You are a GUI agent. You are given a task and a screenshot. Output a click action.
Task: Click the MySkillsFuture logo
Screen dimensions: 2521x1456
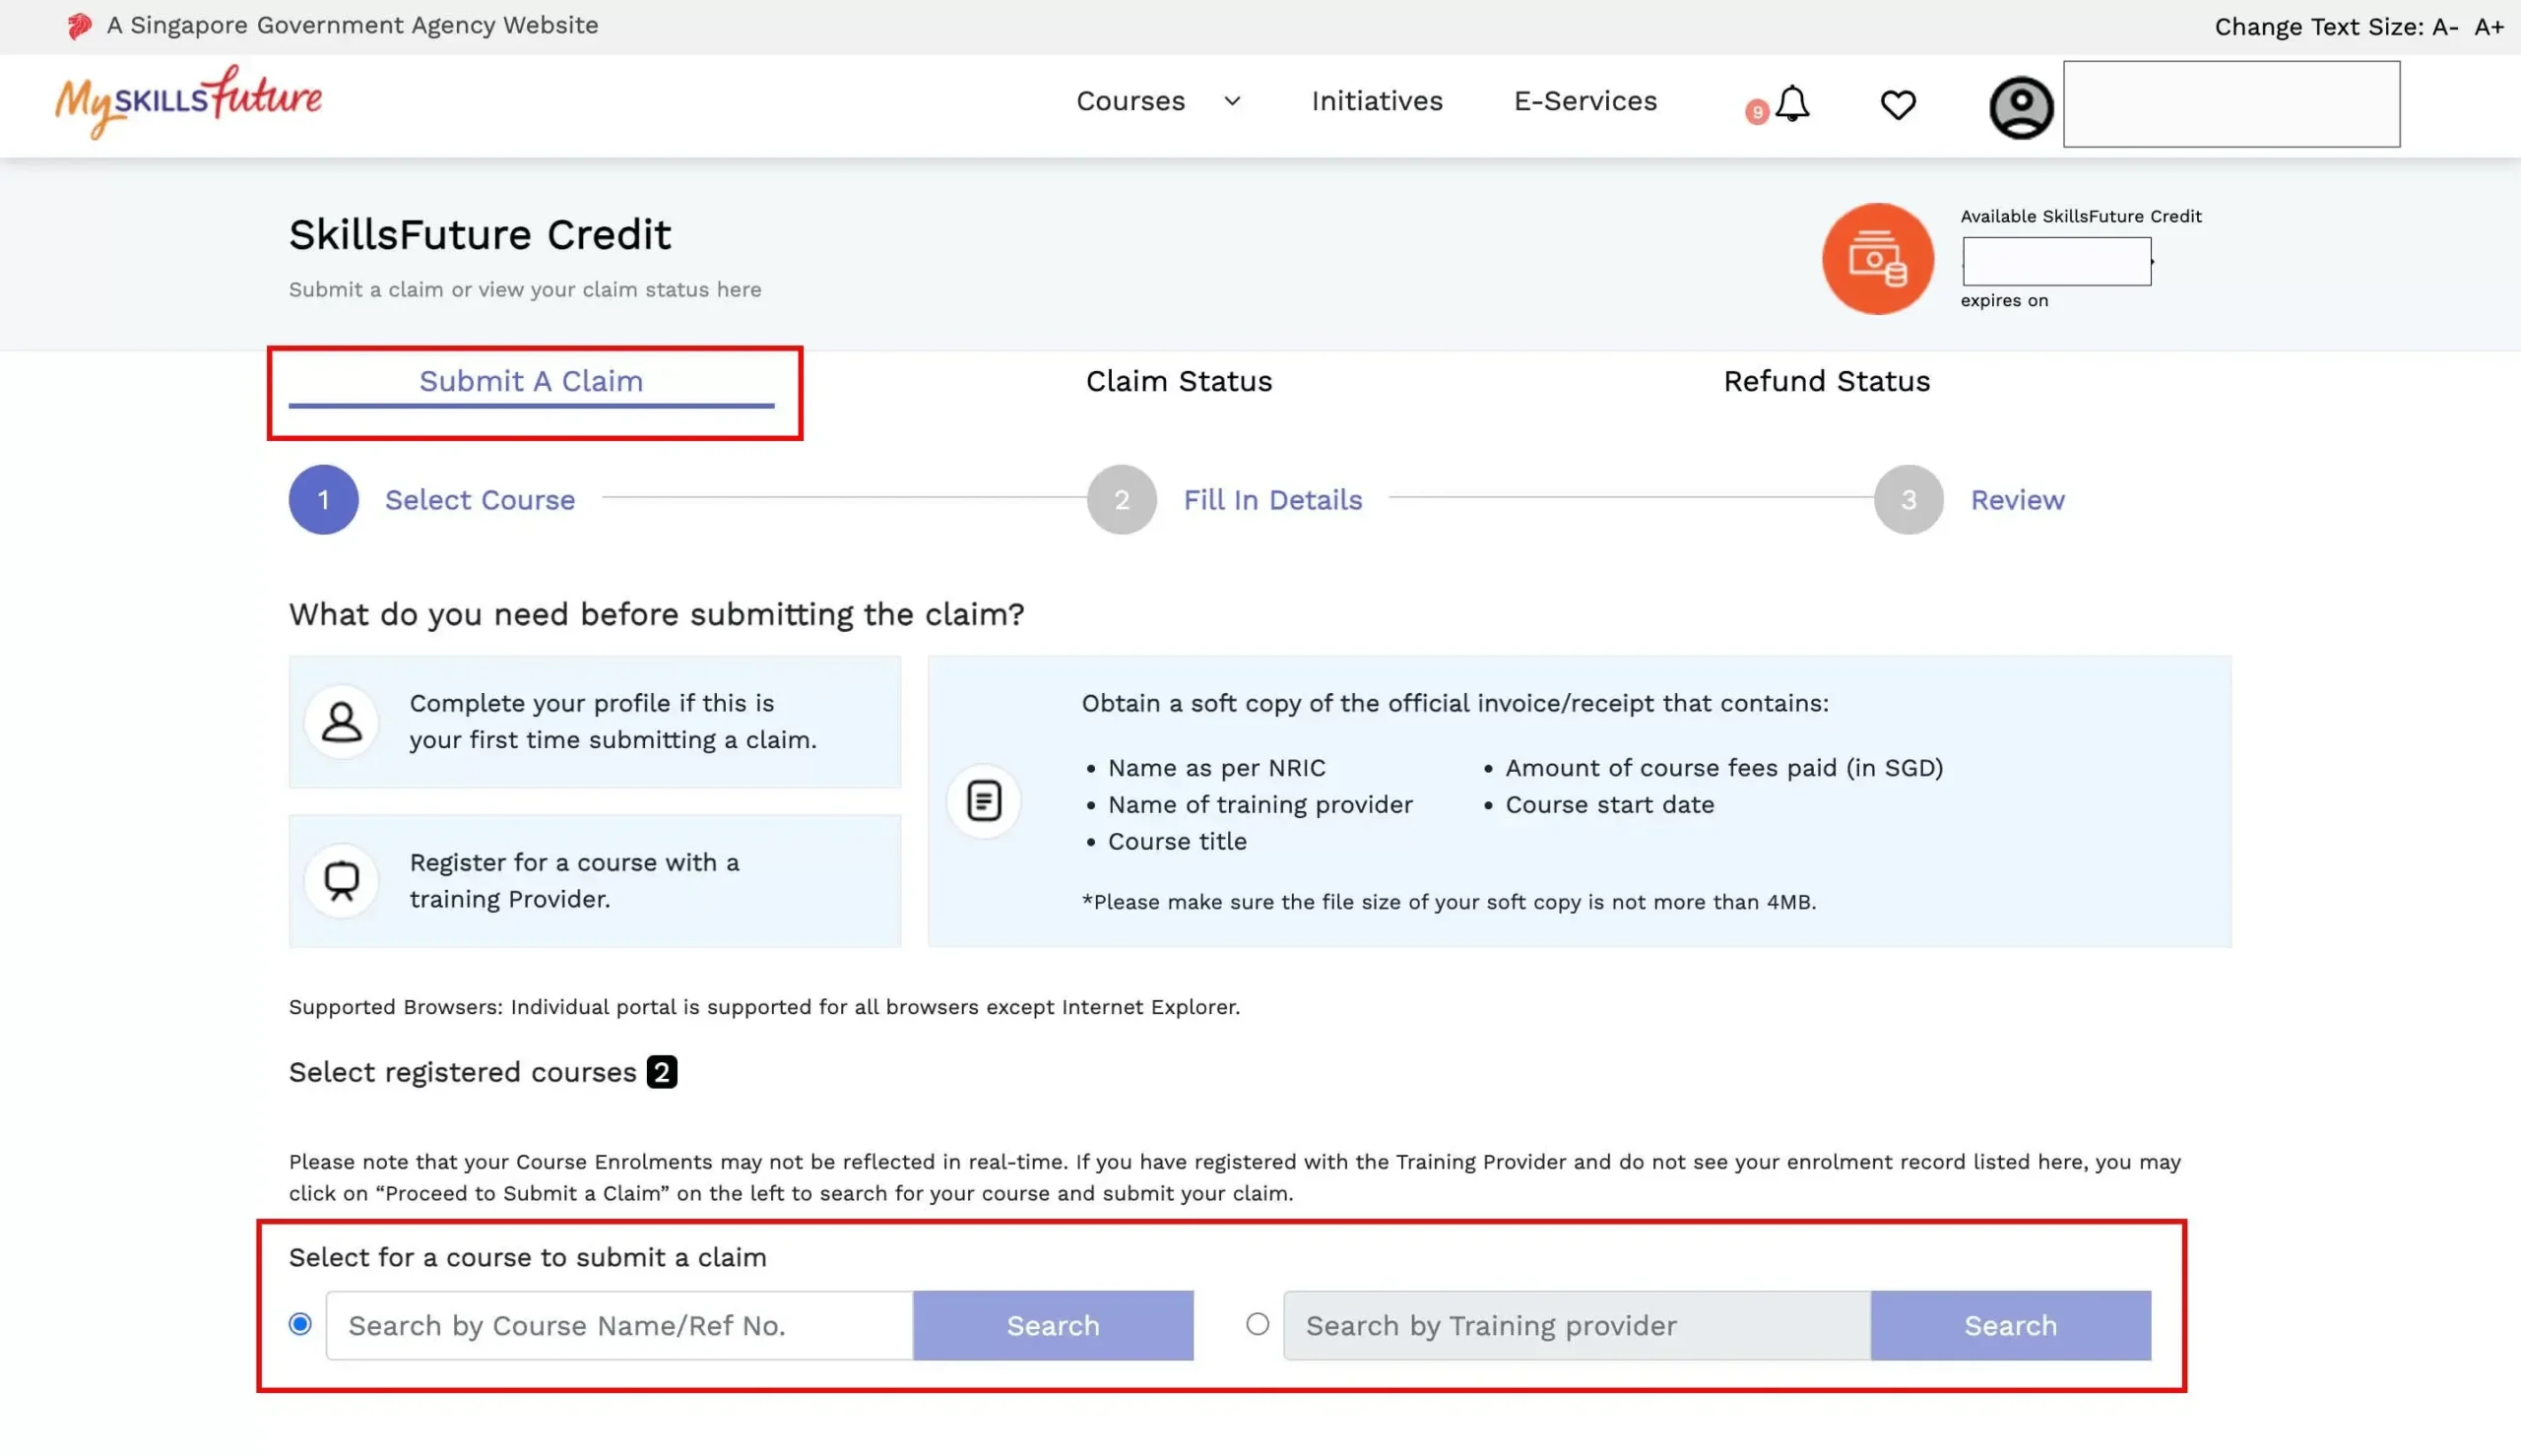(188, 101)
